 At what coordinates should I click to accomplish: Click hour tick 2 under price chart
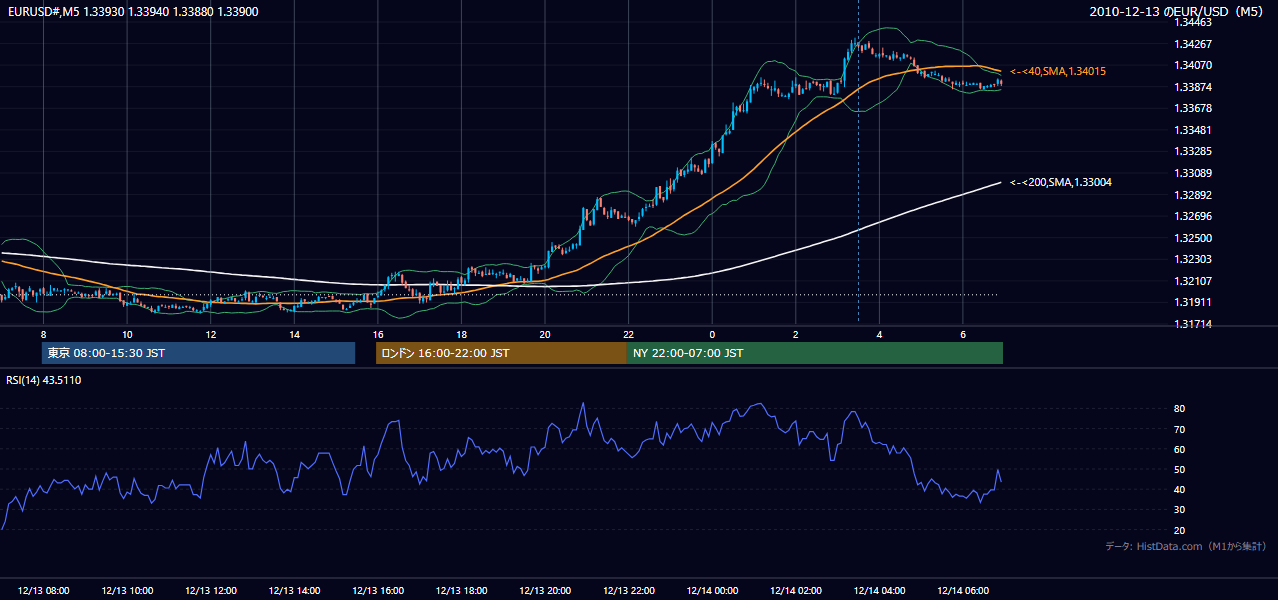(796, 334)
